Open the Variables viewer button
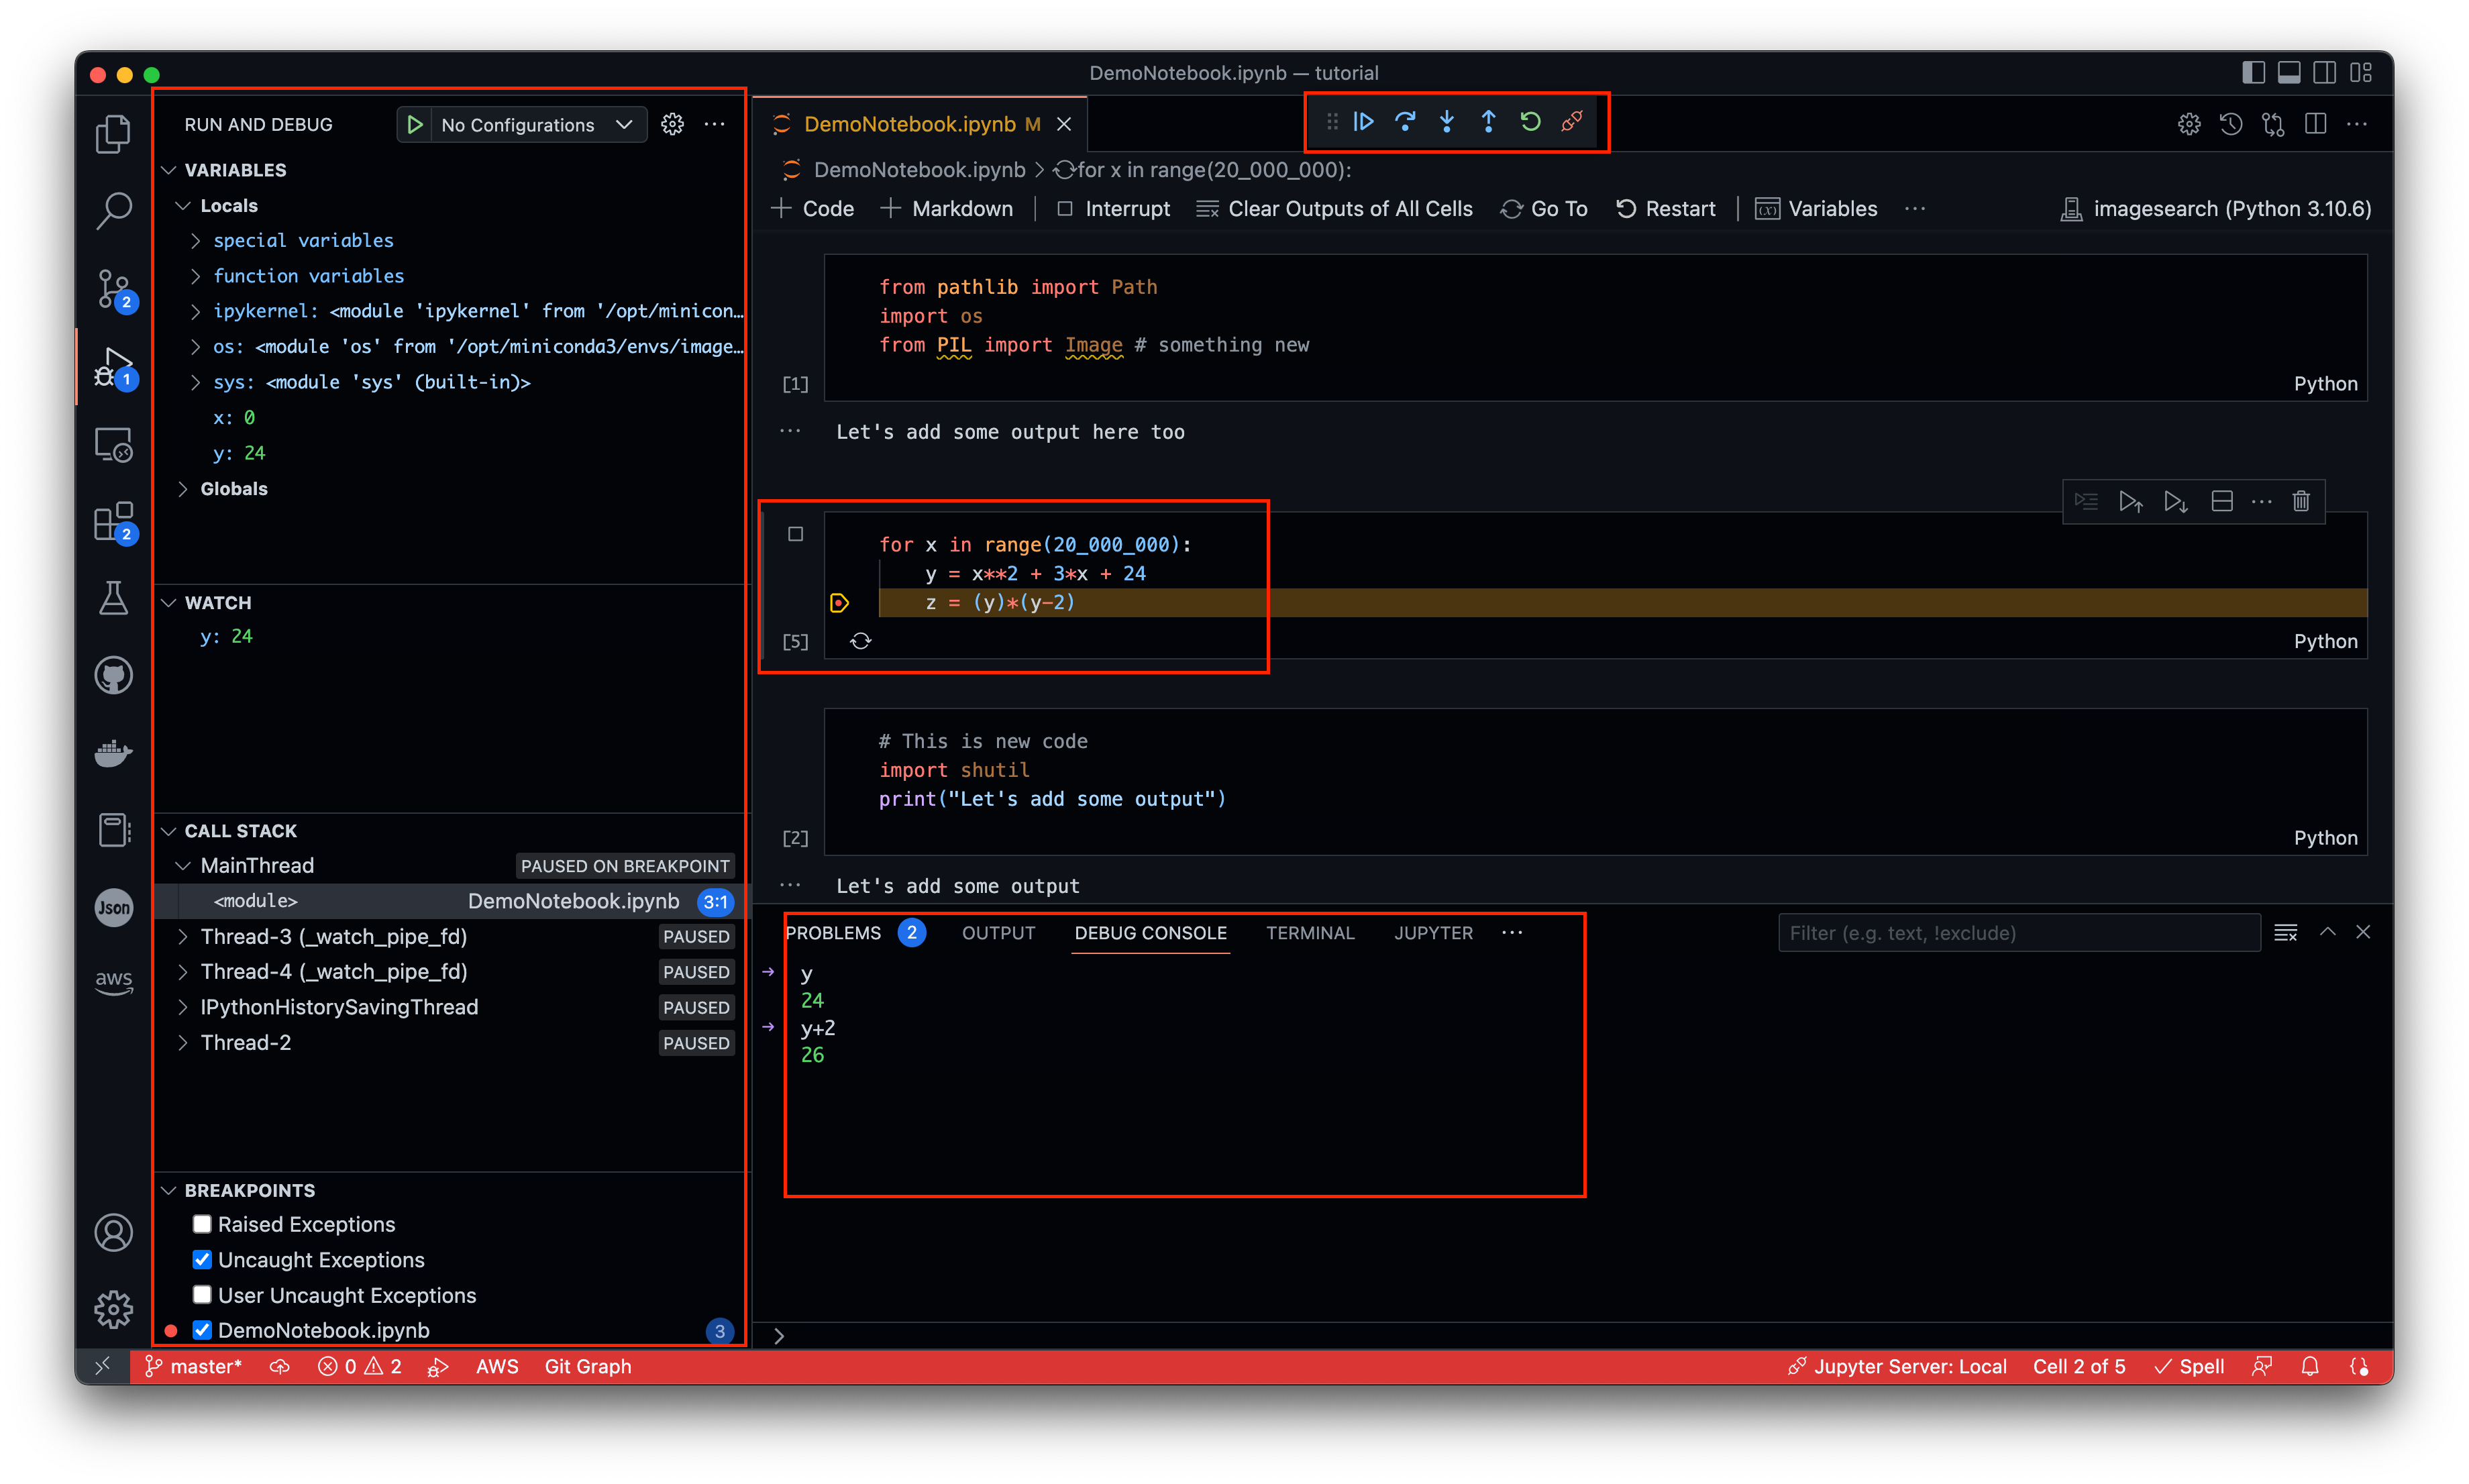 point(1816,209)
